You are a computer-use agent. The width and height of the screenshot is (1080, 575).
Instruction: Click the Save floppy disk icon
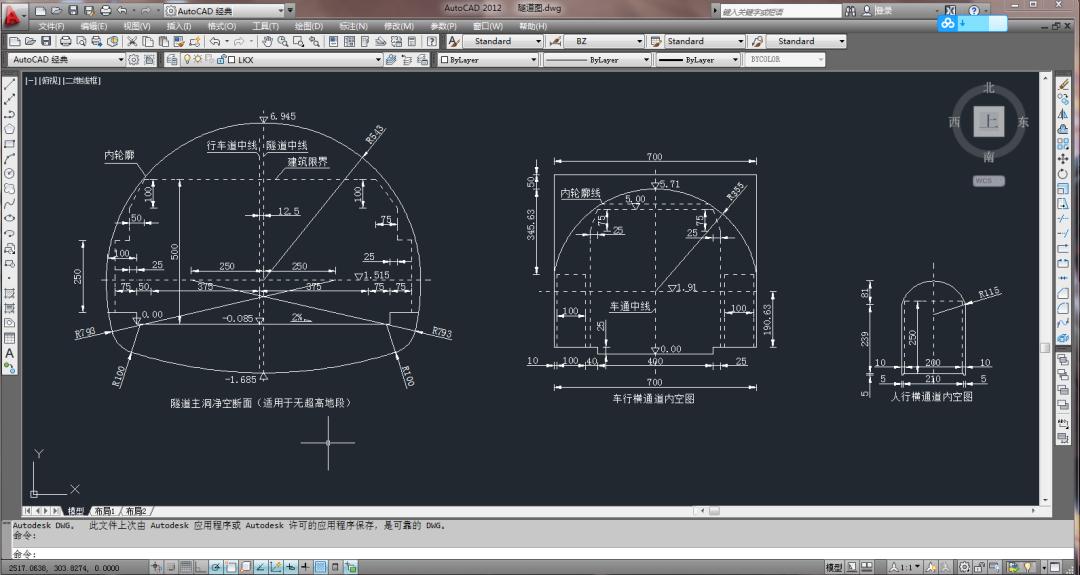point(47,42)
